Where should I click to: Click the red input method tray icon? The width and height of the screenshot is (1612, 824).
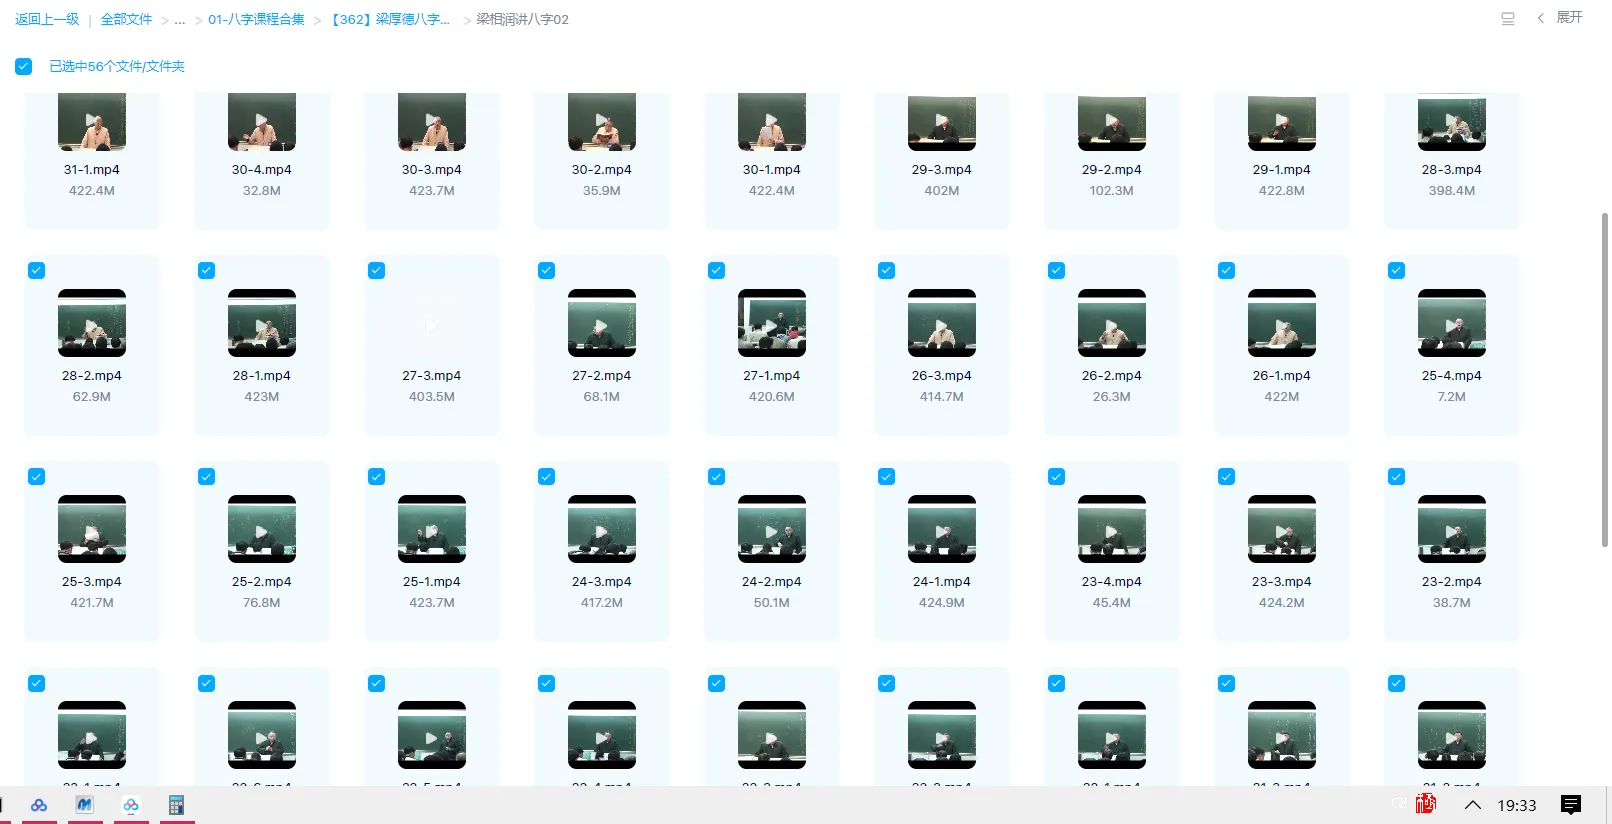click(1426, 804)
